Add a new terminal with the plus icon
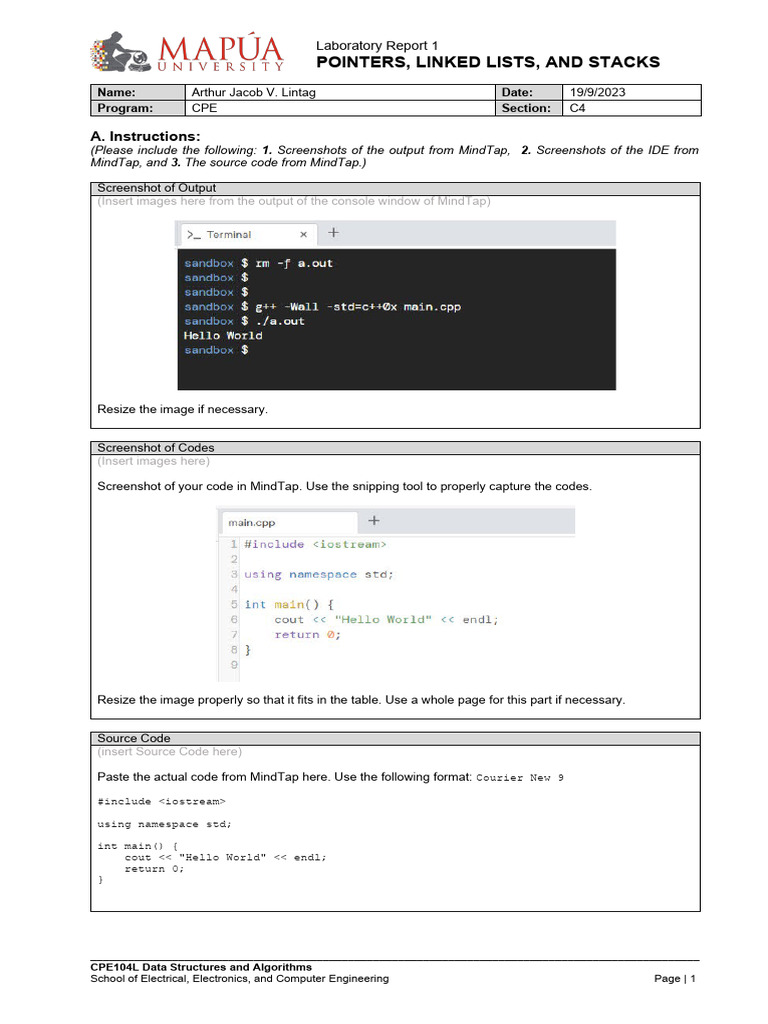 click(333, 232)
